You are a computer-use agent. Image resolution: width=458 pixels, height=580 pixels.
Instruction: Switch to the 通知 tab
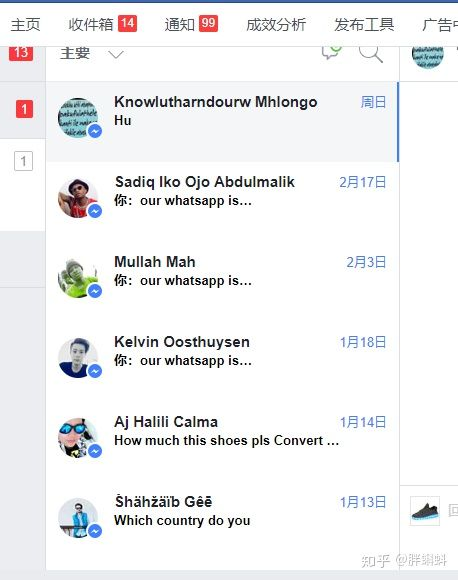pyautogui.click(x=191, y=24)
